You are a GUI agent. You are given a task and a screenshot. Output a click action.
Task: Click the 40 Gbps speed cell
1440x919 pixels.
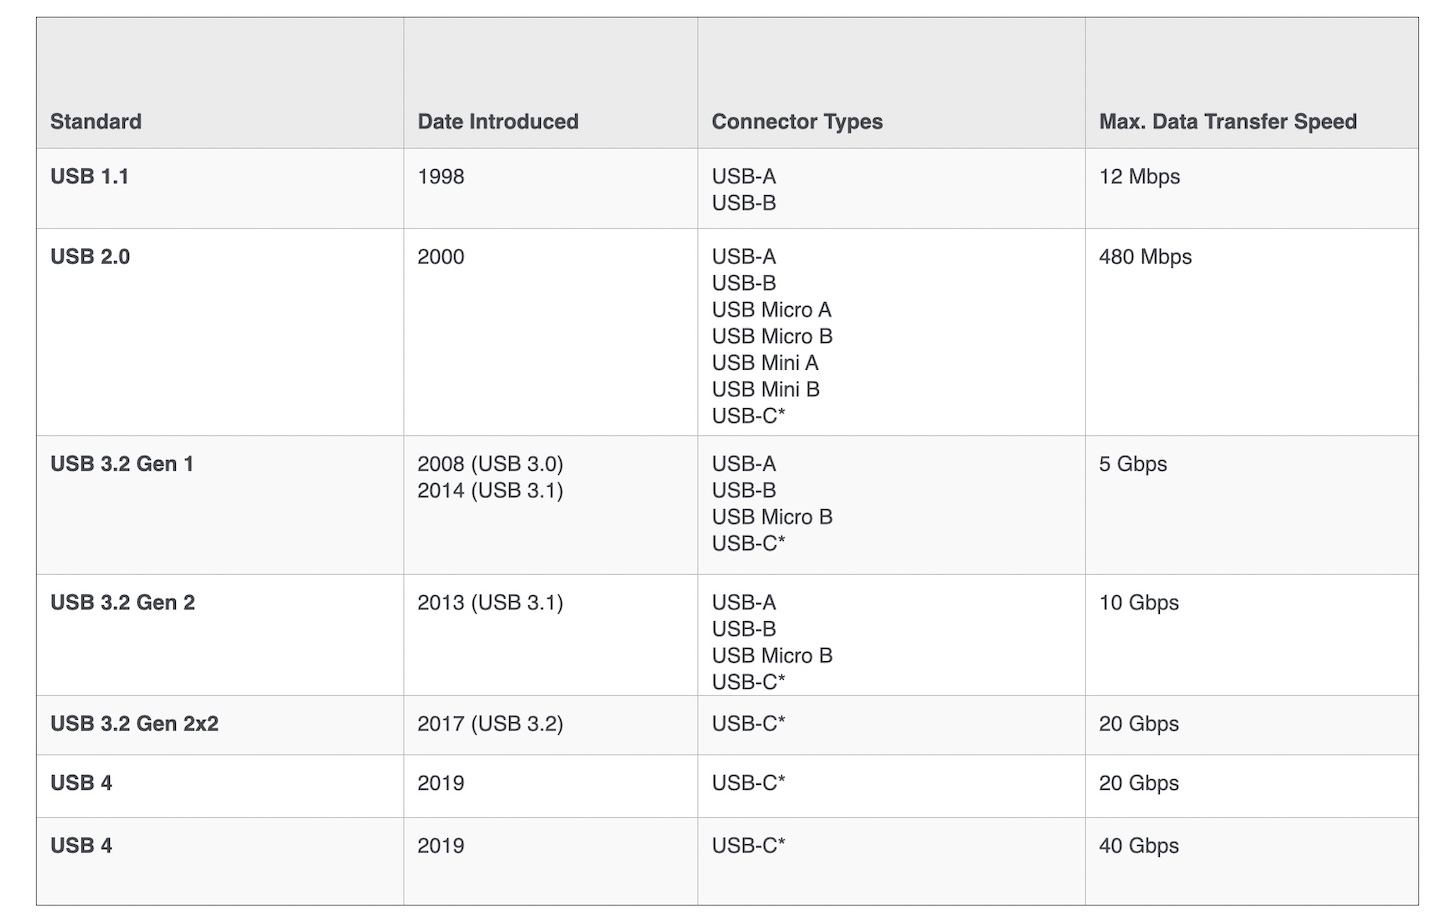click(x=1139, y=846)
